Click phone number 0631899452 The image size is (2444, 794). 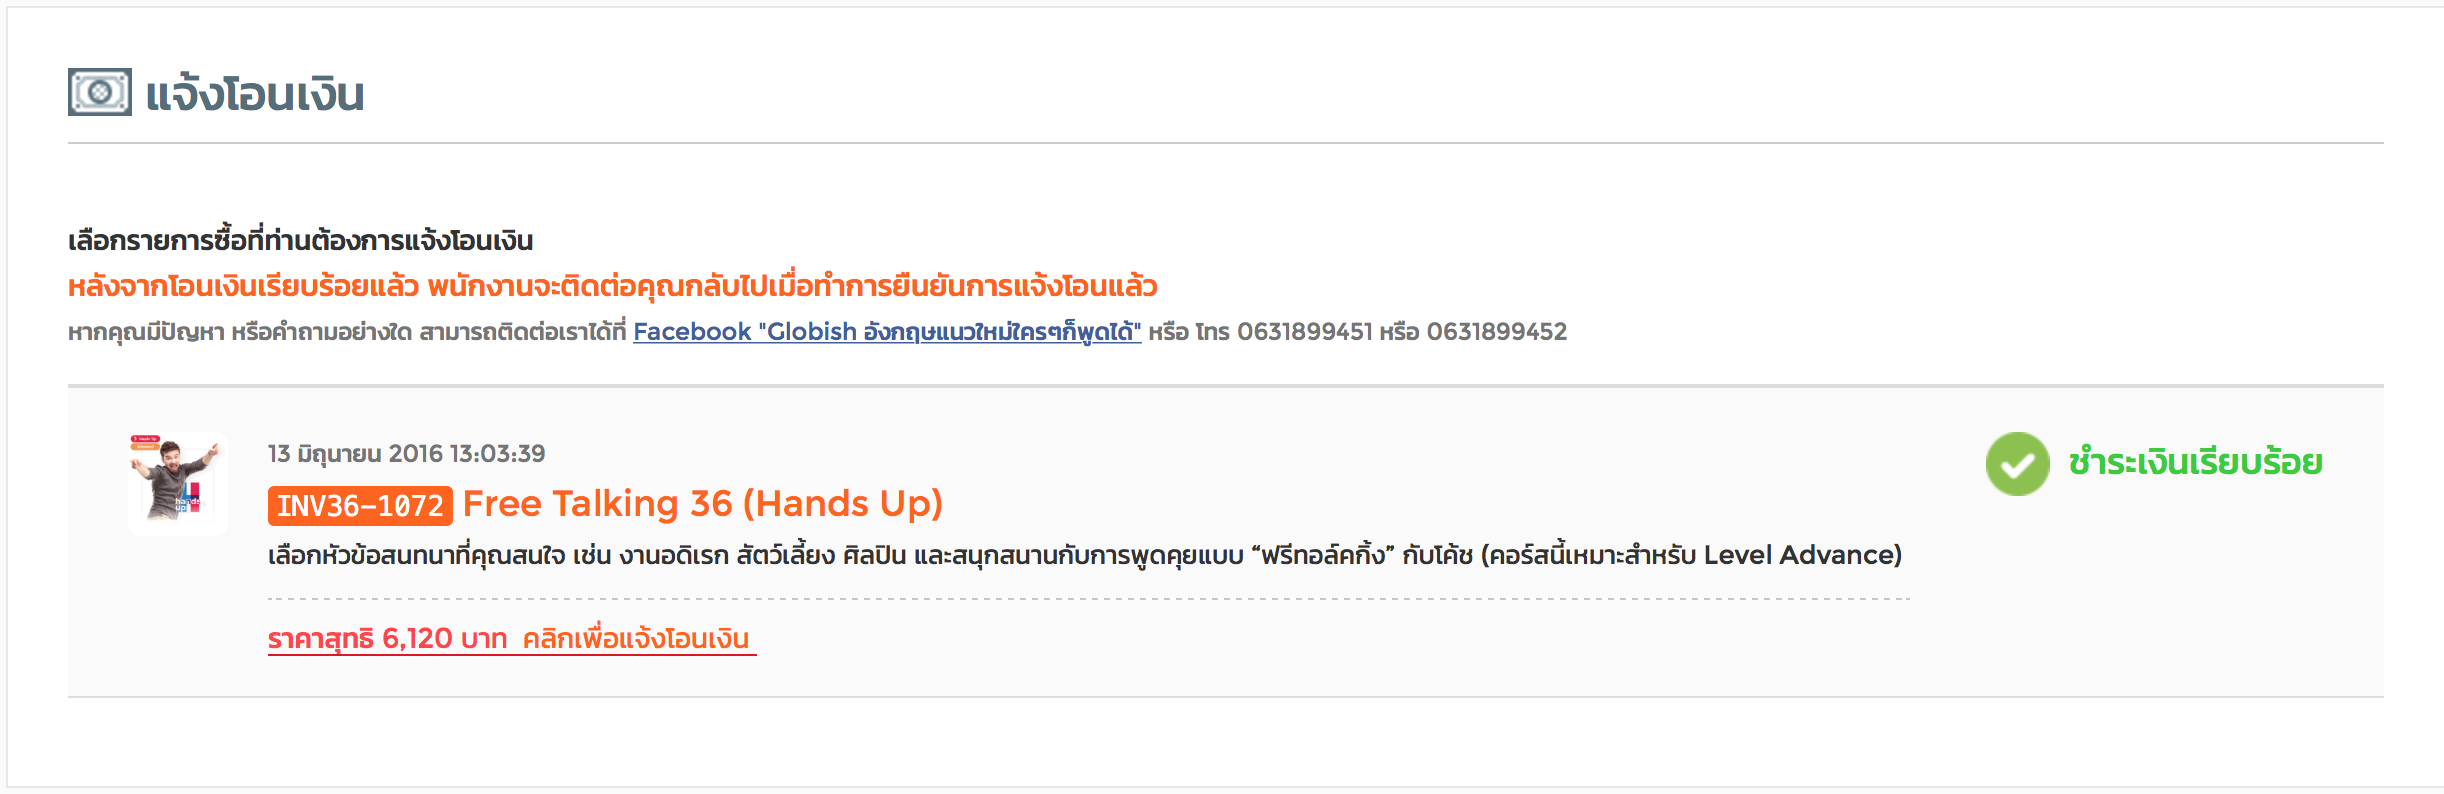pyautogui.click(x=1496, y=332)
